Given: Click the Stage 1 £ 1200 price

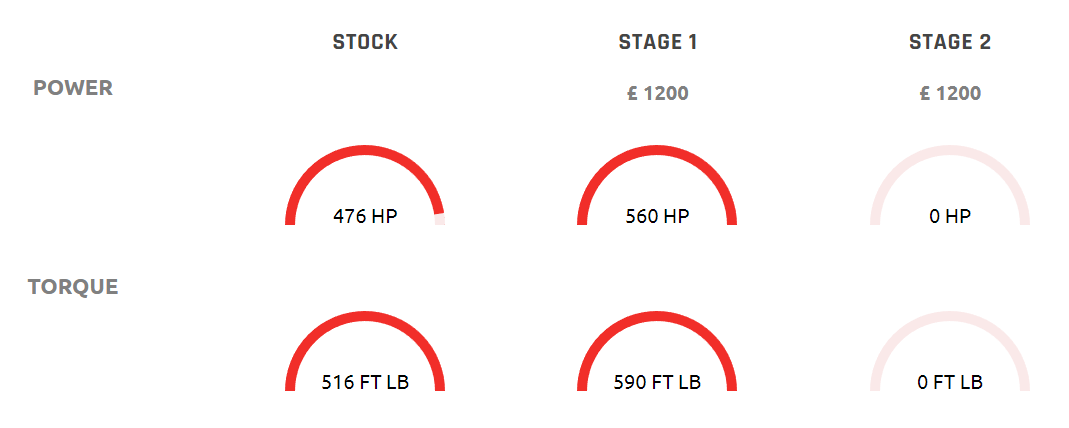Looking at the screenshot, I should tap(657, 93).
